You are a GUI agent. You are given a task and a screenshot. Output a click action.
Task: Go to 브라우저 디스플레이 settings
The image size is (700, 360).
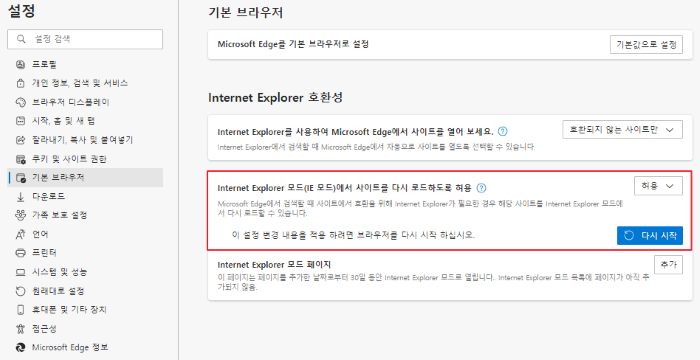85,102
